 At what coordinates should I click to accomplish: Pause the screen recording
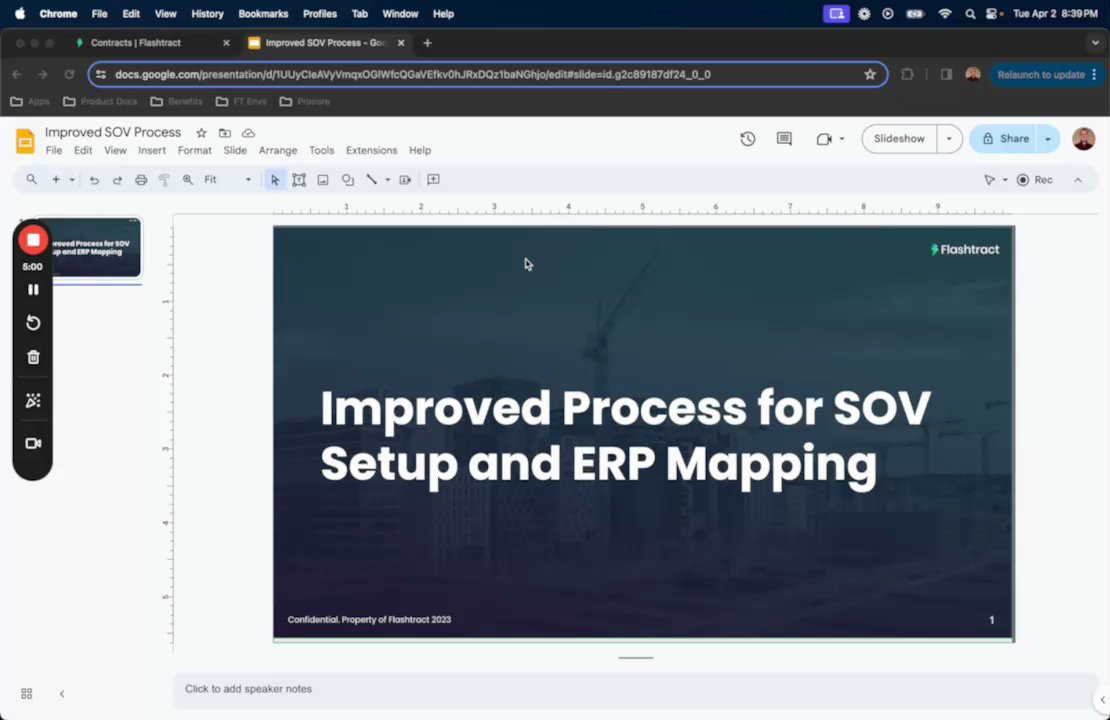coord(33,290)
